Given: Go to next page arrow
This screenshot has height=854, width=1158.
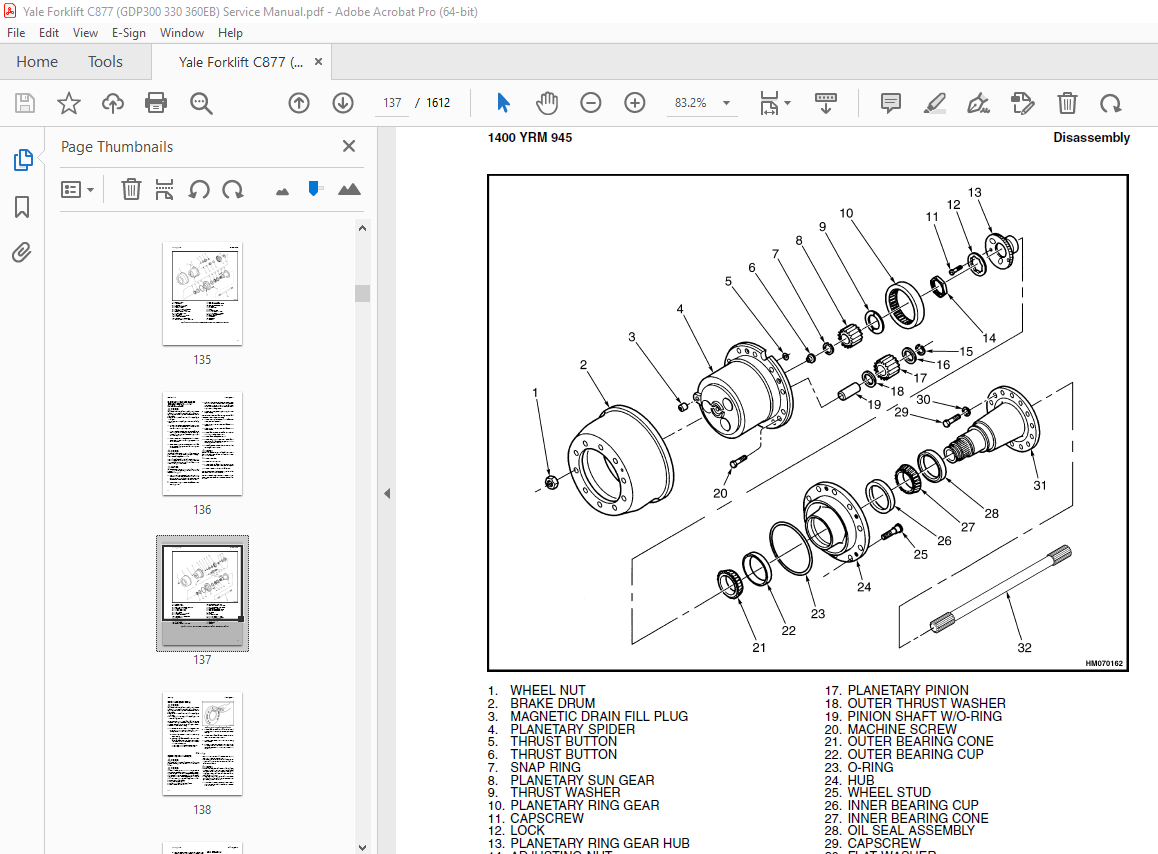Looking at the screenshot, I should (343, 103).
